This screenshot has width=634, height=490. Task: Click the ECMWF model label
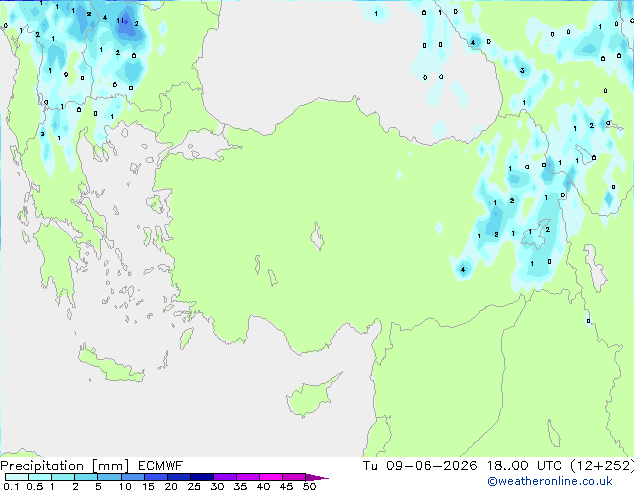click(161, 466)
